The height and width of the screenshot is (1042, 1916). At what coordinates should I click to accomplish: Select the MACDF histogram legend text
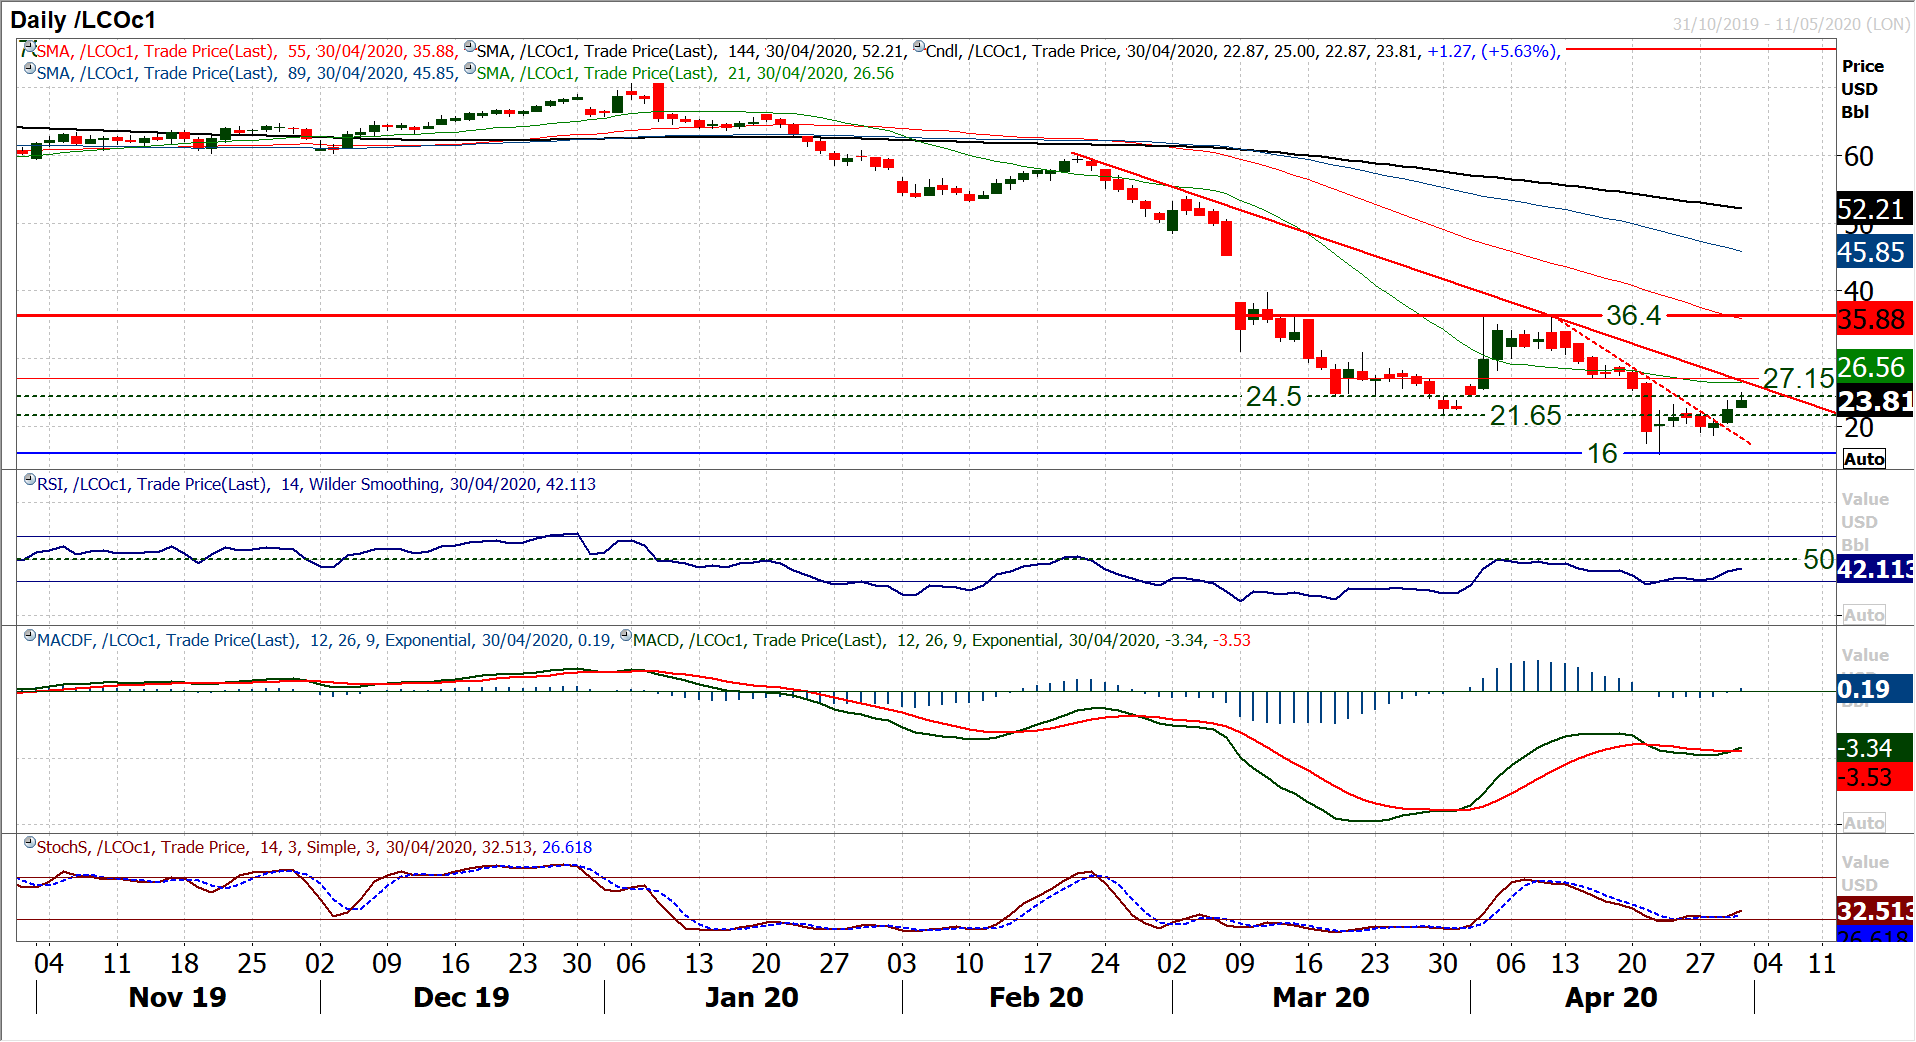(324, 640)
